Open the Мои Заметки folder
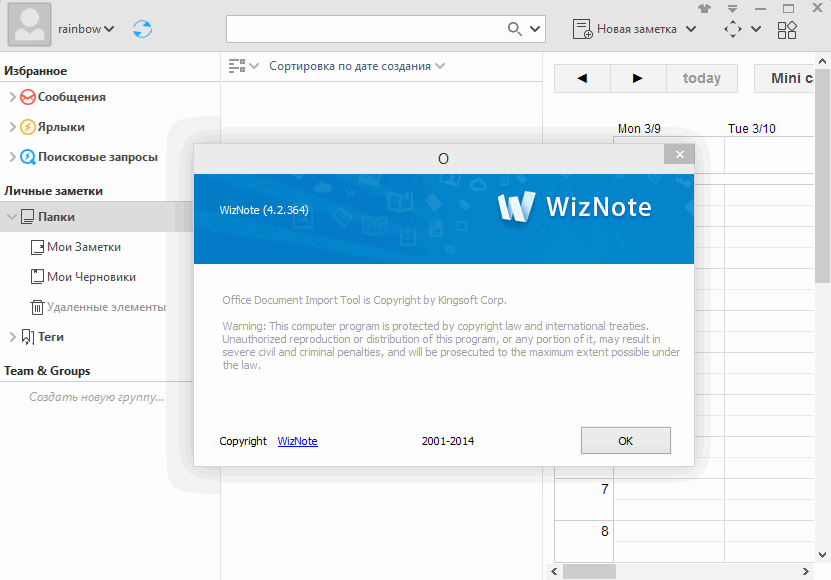Screen dimensions: 831x580 pyautogui.click(x=84, y=247)
